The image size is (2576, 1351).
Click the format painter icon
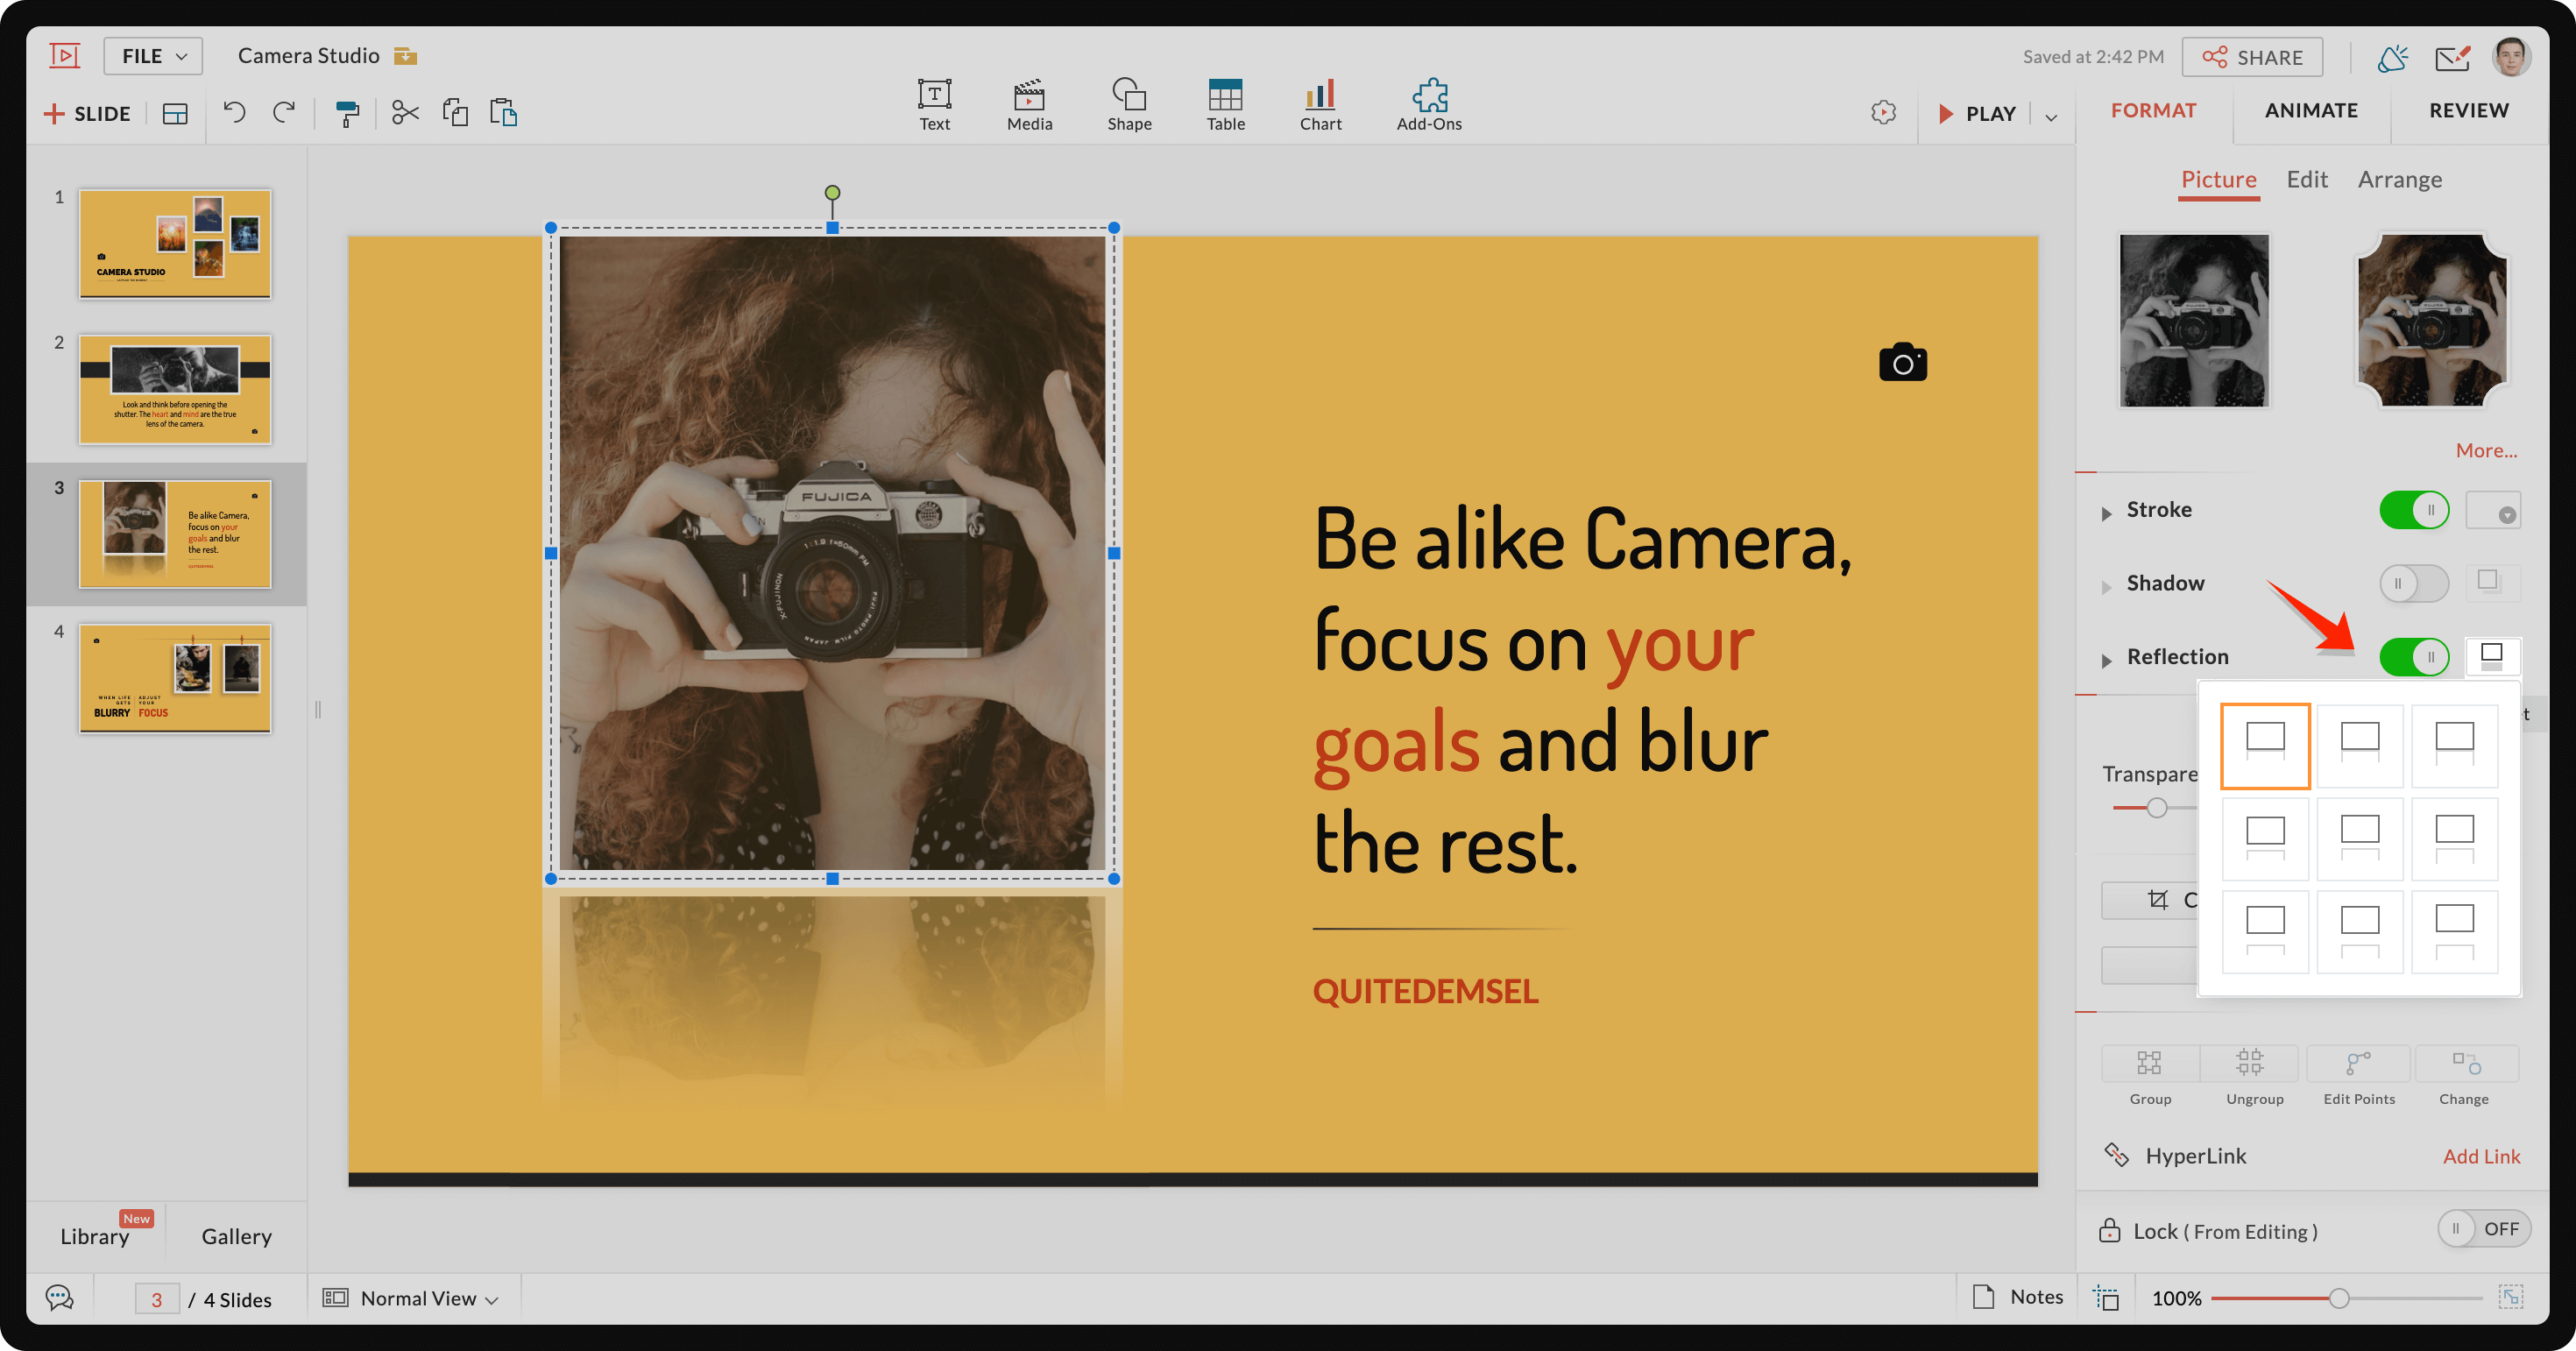[347, 113]
